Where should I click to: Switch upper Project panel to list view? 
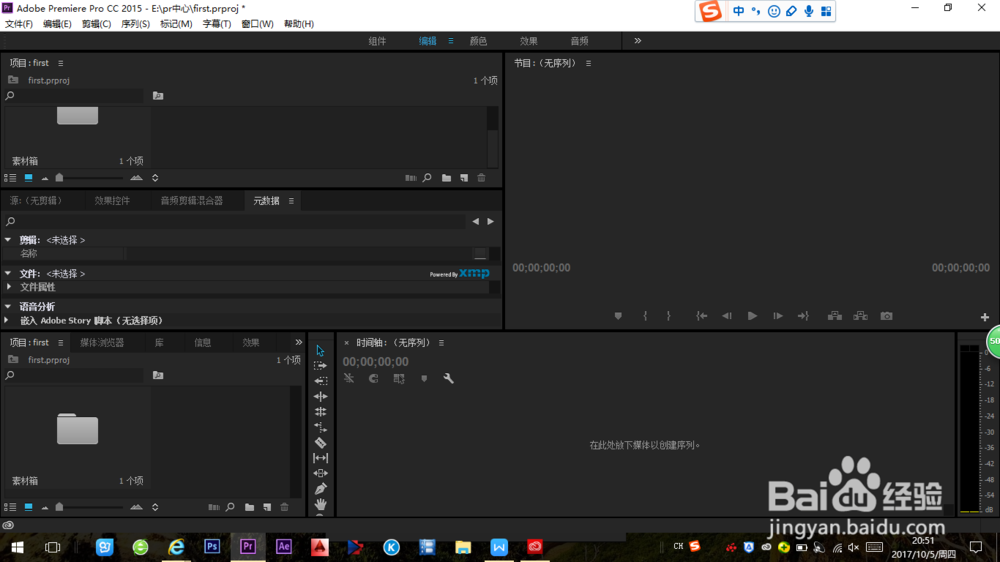point(10,178)
